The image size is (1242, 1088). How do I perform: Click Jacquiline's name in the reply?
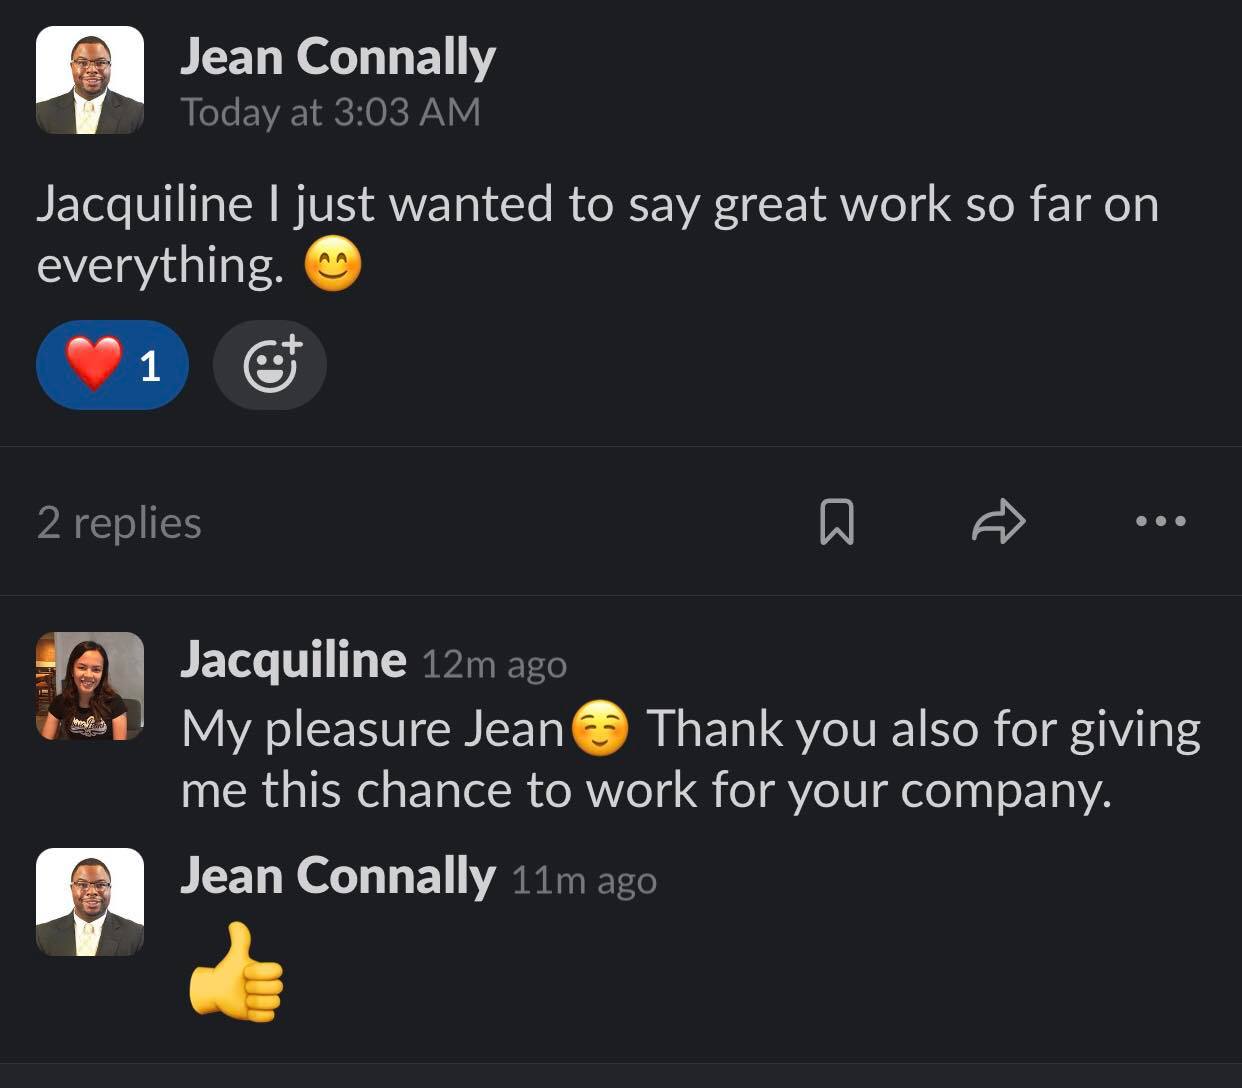point(293,661)
